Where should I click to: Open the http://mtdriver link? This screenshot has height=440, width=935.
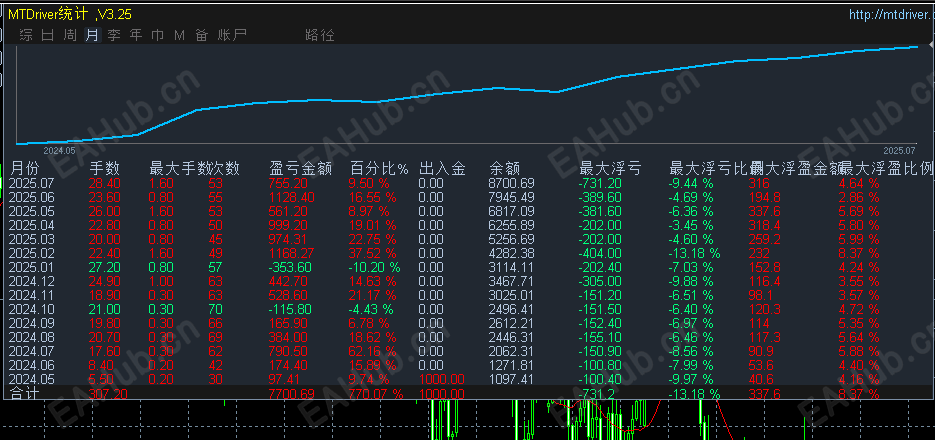pyautogui.click(x=891, y=14)
